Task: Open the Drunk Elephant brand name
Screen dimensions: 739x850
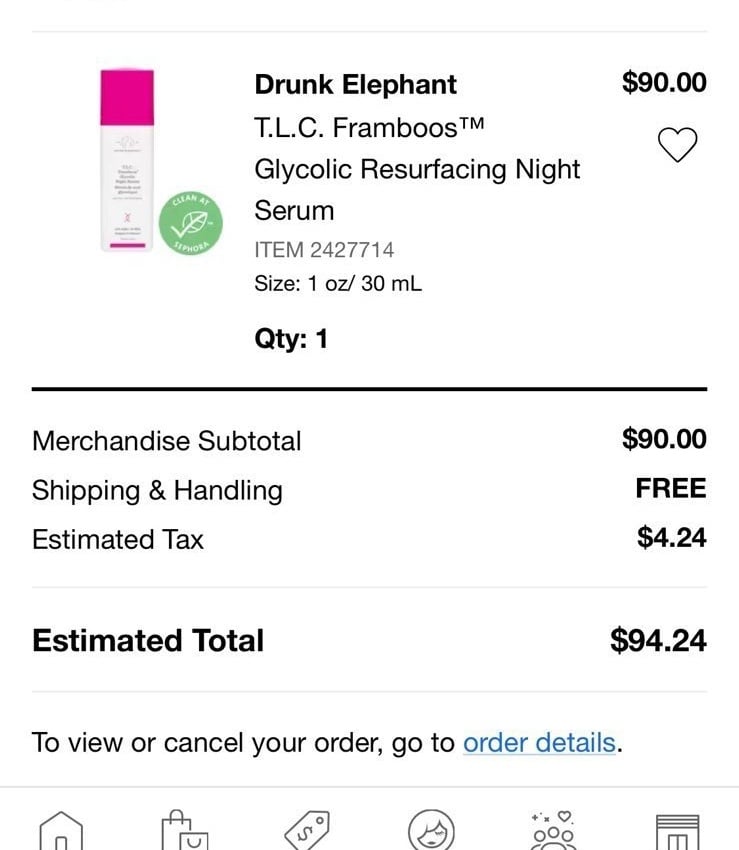Action: coord(356,85)
